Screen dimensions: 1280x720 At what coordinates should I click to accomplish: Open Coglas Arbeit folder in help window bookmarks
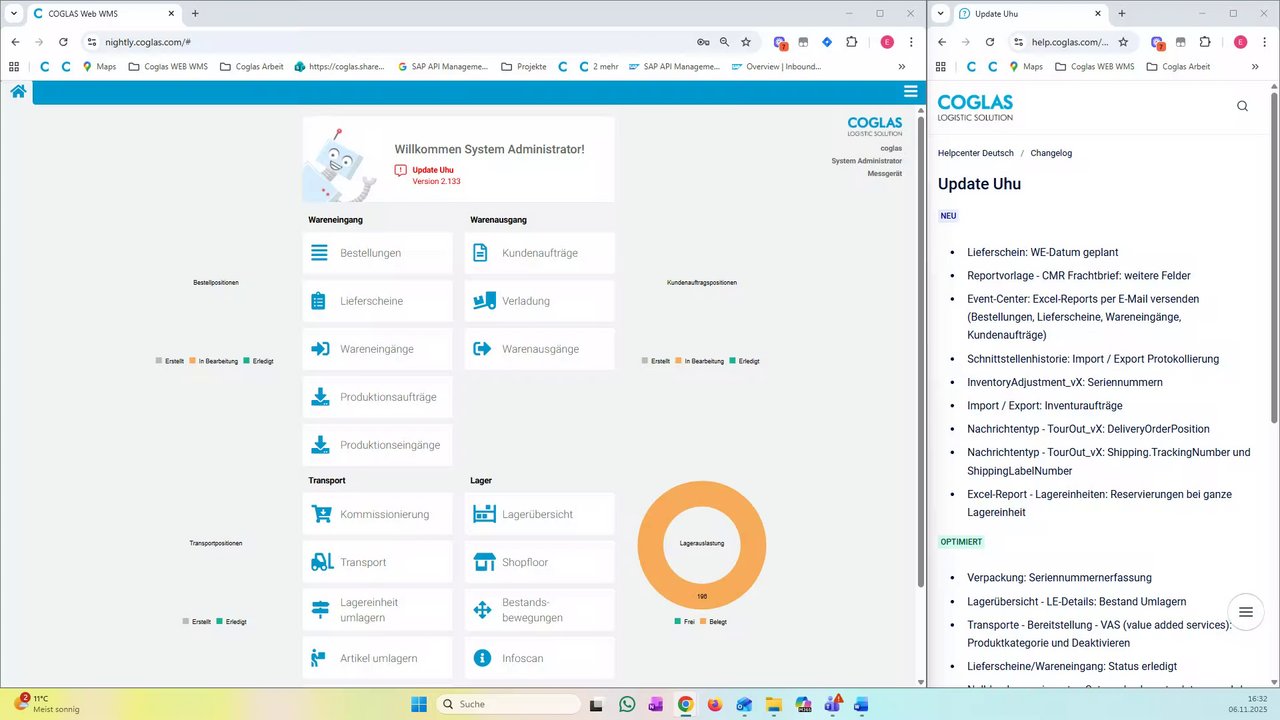click(1178, 67)
